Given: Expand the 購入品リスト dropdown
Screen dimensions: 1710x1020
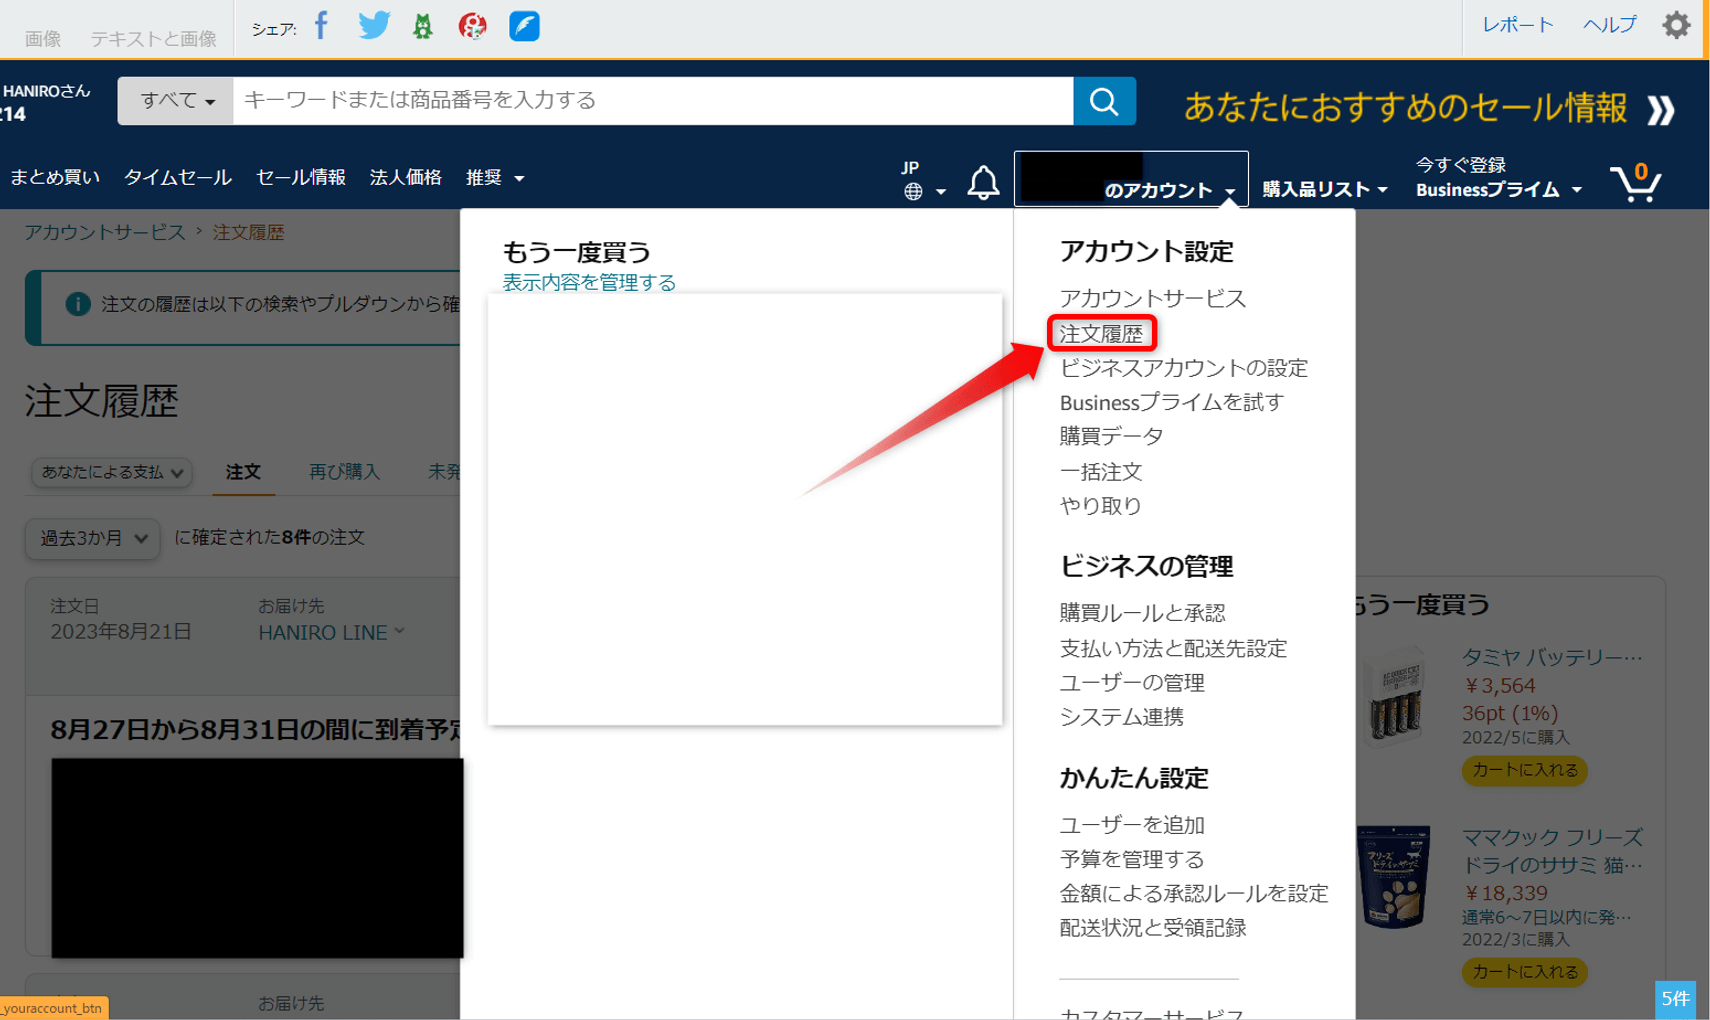Looking at the screenshot, I should pos(1324,189).
